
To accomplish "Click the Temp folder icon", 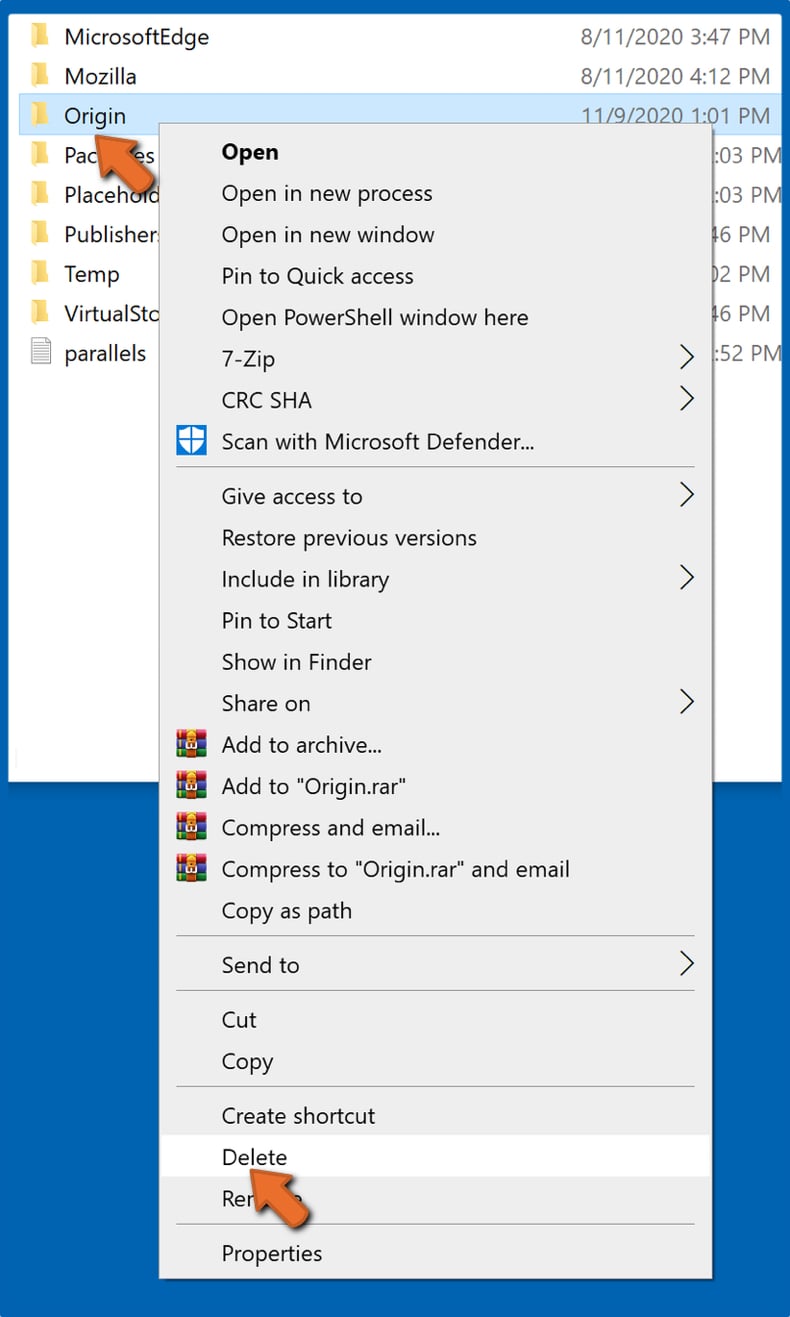I will [40, 273].
